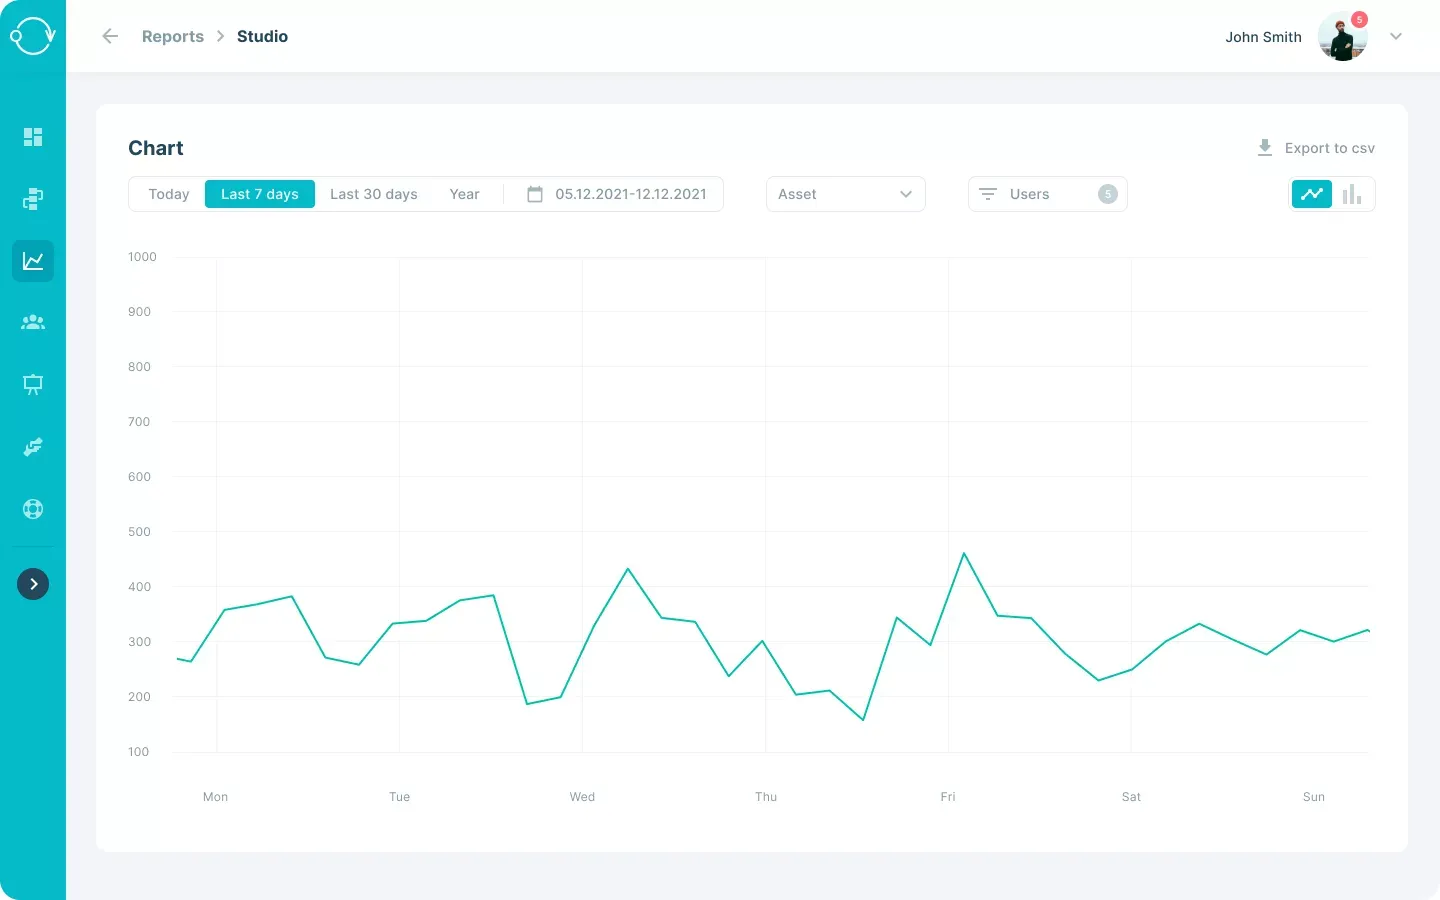Switch chart view to bar graph mode
The height and width of the screenshot is (900, 1440).
pos(1352,194)
